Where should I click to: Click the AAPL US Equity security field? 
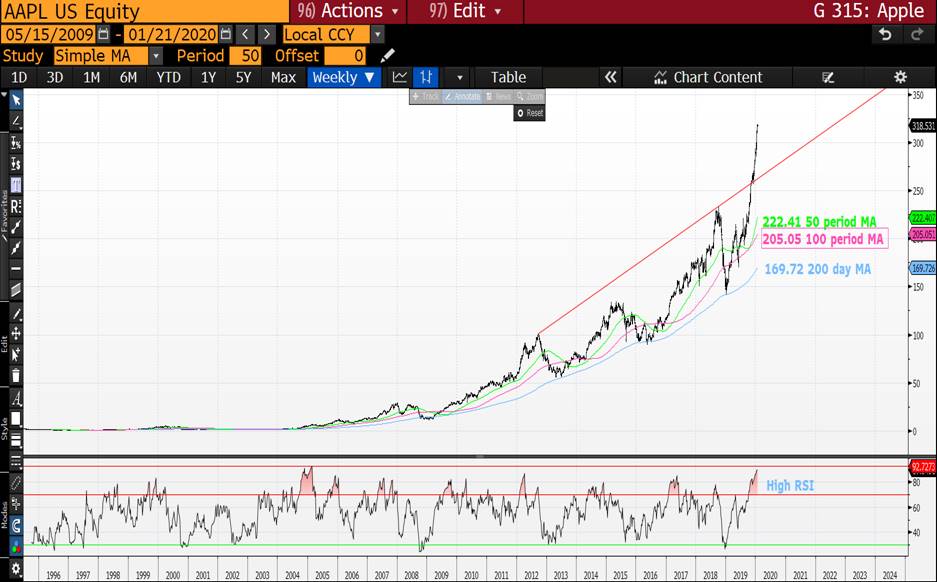[145, 11]
